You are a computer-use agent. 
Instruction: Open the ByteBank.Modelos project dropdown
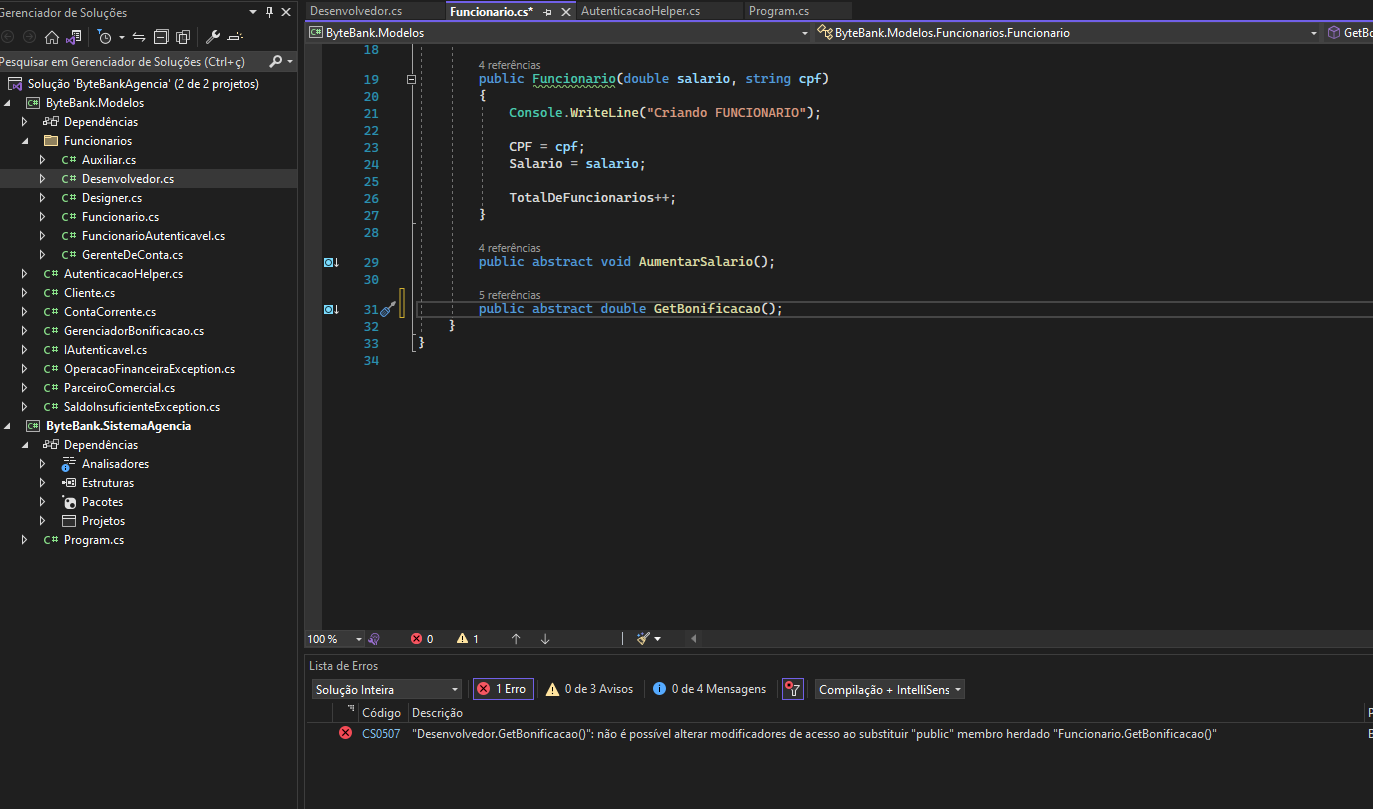click(805, 33)
